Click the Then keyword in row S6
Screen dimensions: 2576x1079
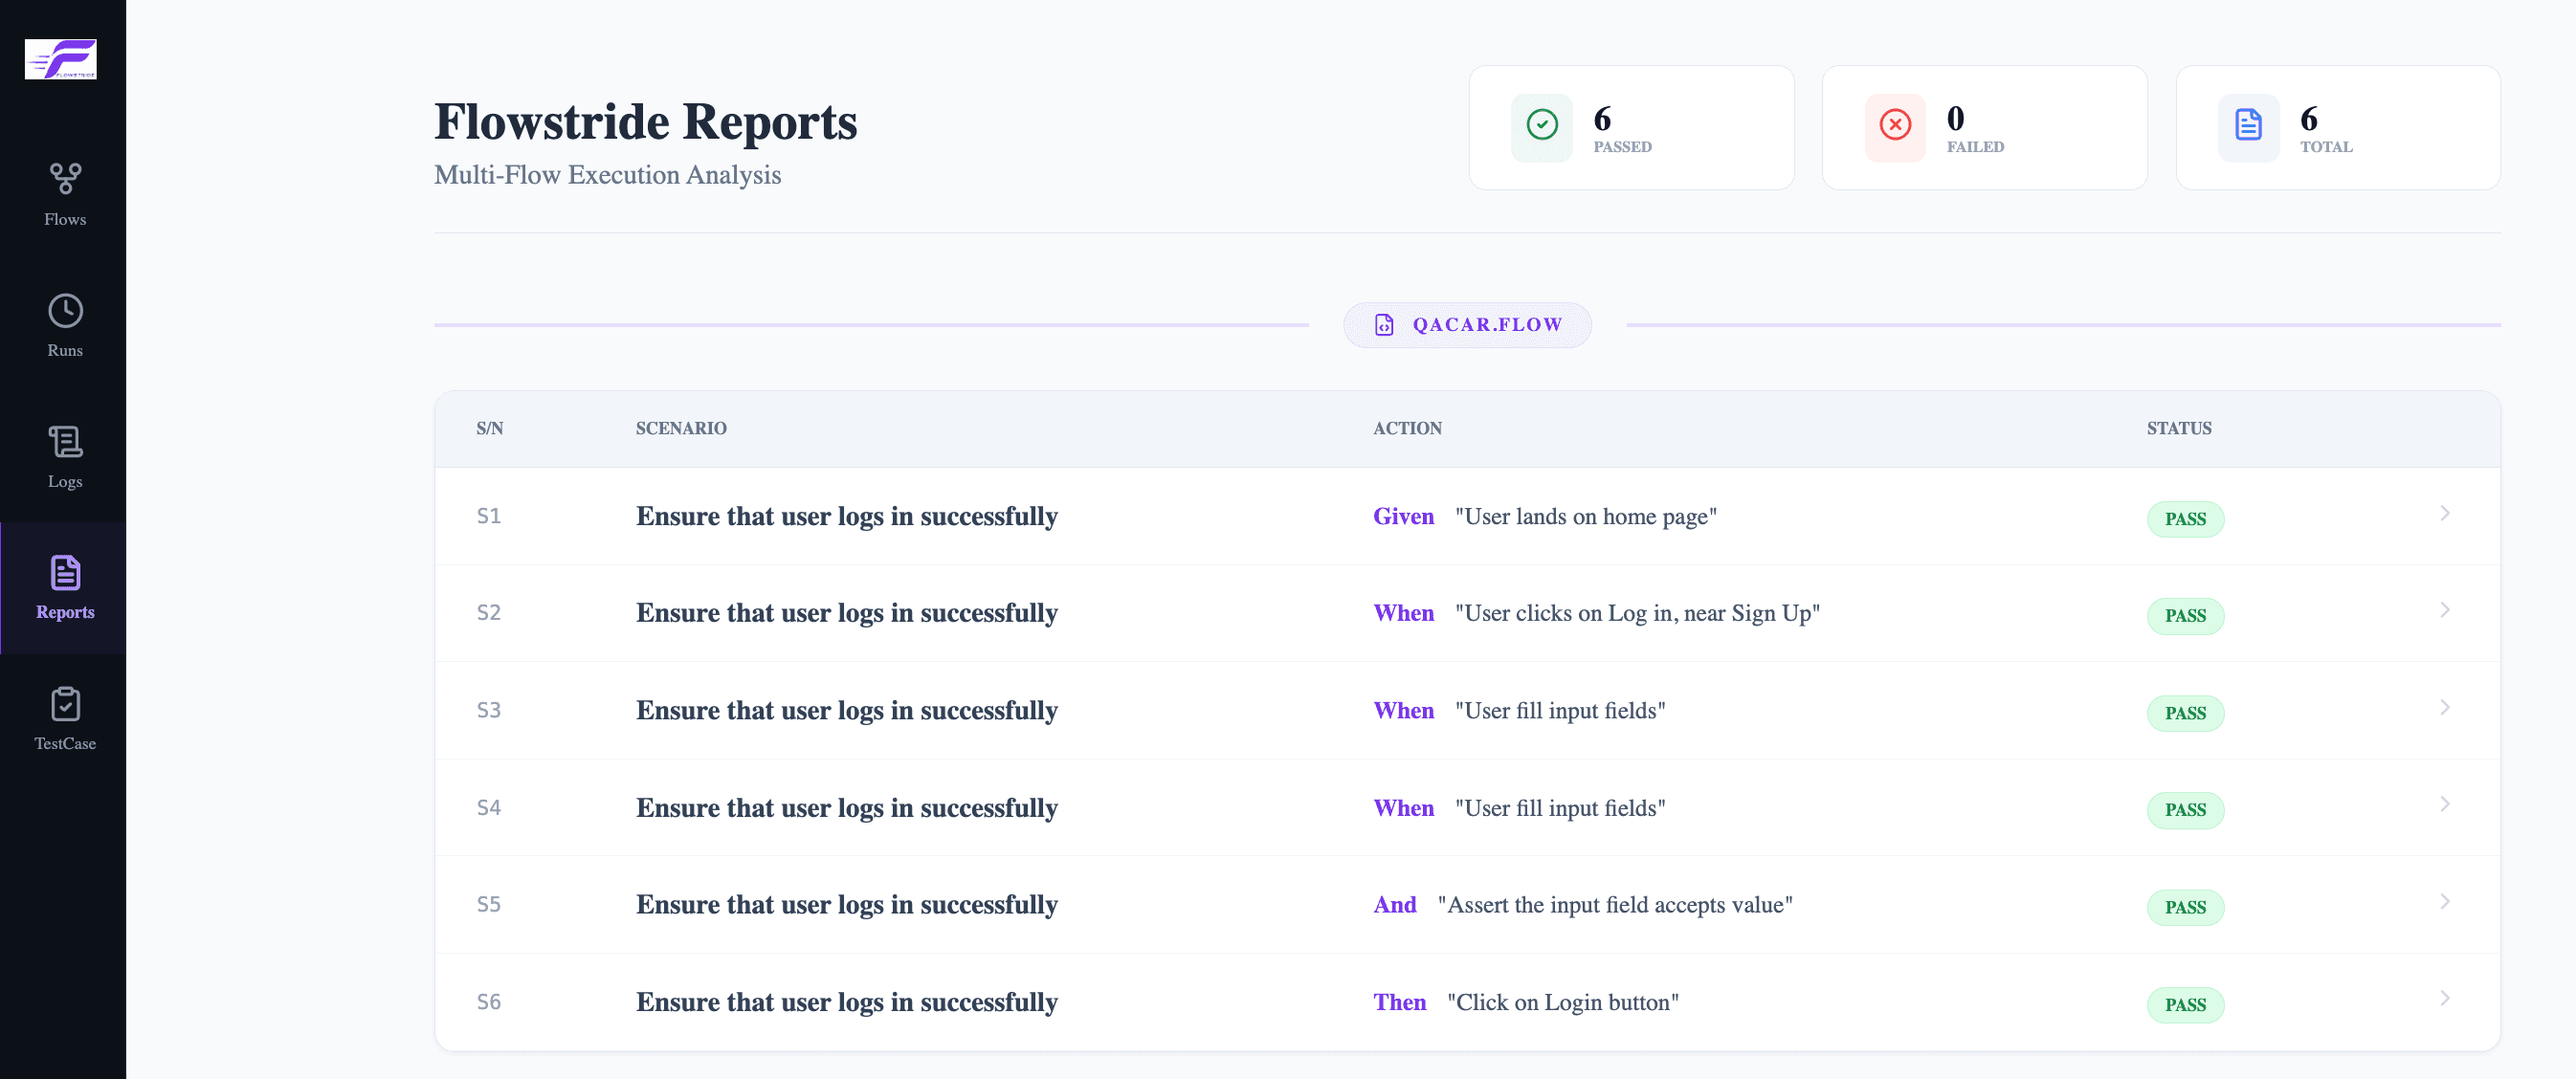pyautogui.click(x=1399, y=1003)
